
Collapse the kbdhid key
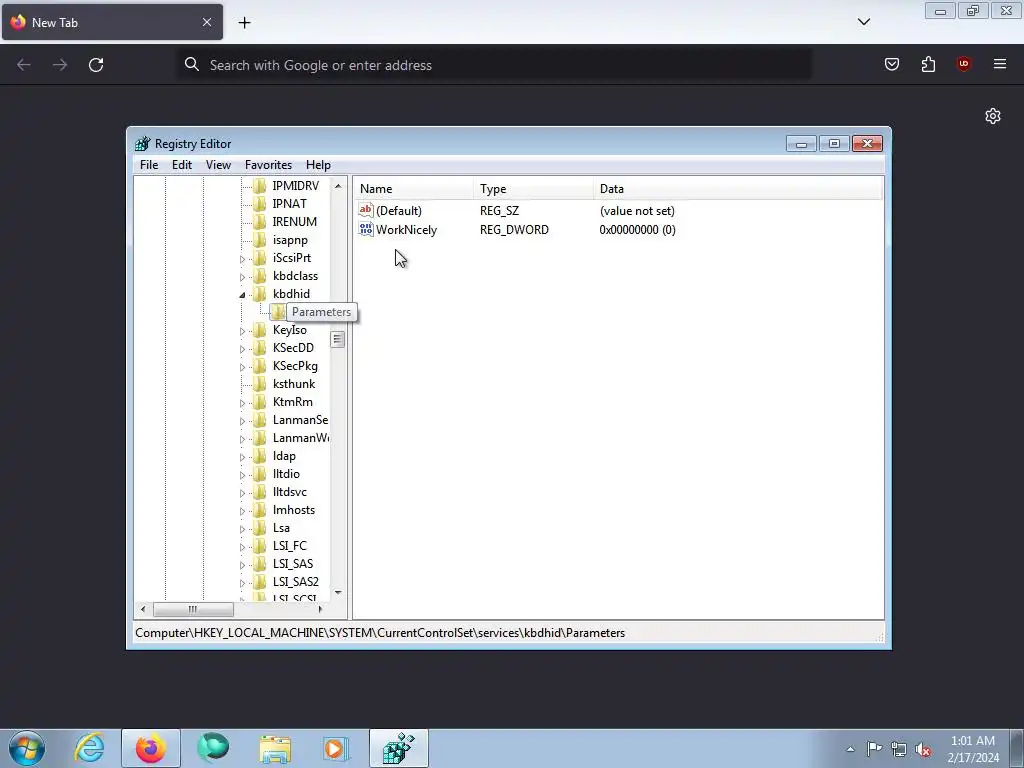242,295
